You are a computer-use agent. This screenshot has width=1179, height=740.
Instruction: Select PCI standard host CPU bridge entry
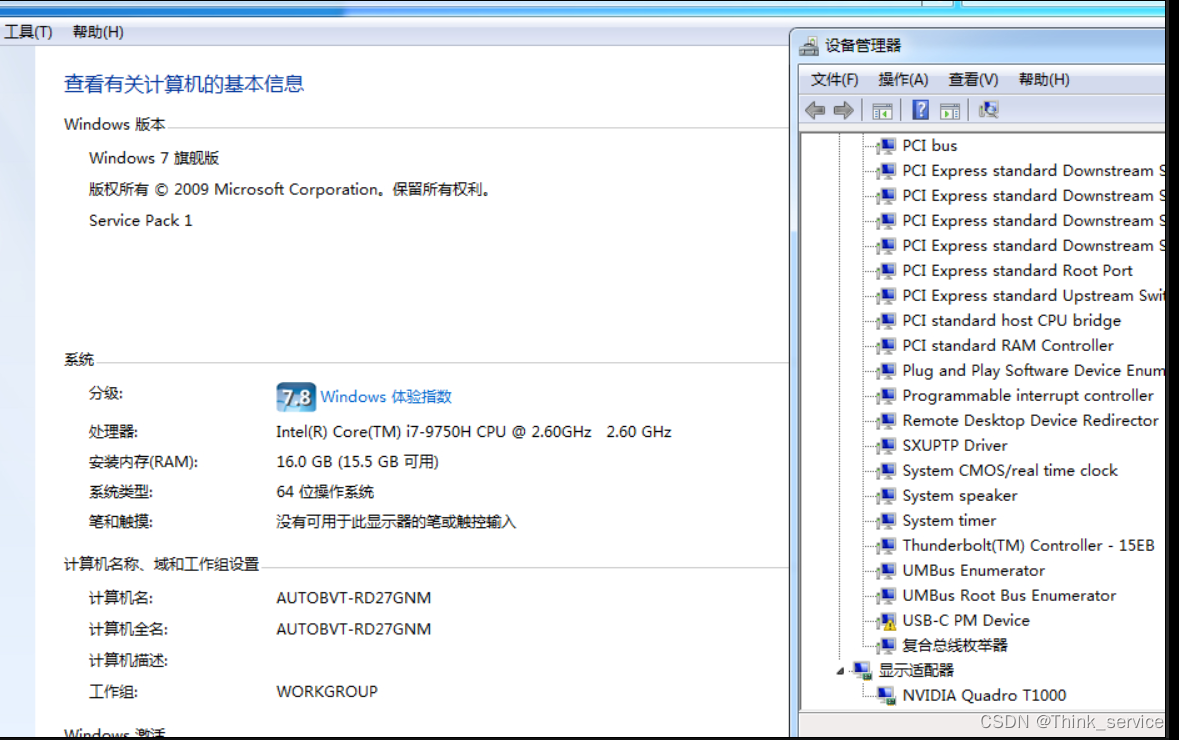[x=1011, y=320]
